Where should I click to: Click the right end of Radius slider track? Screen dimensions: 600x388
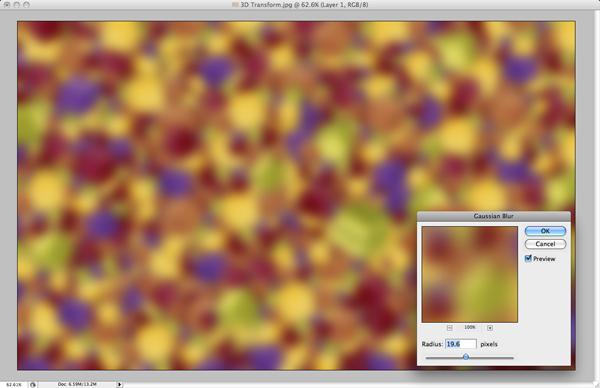click(512, 358)
